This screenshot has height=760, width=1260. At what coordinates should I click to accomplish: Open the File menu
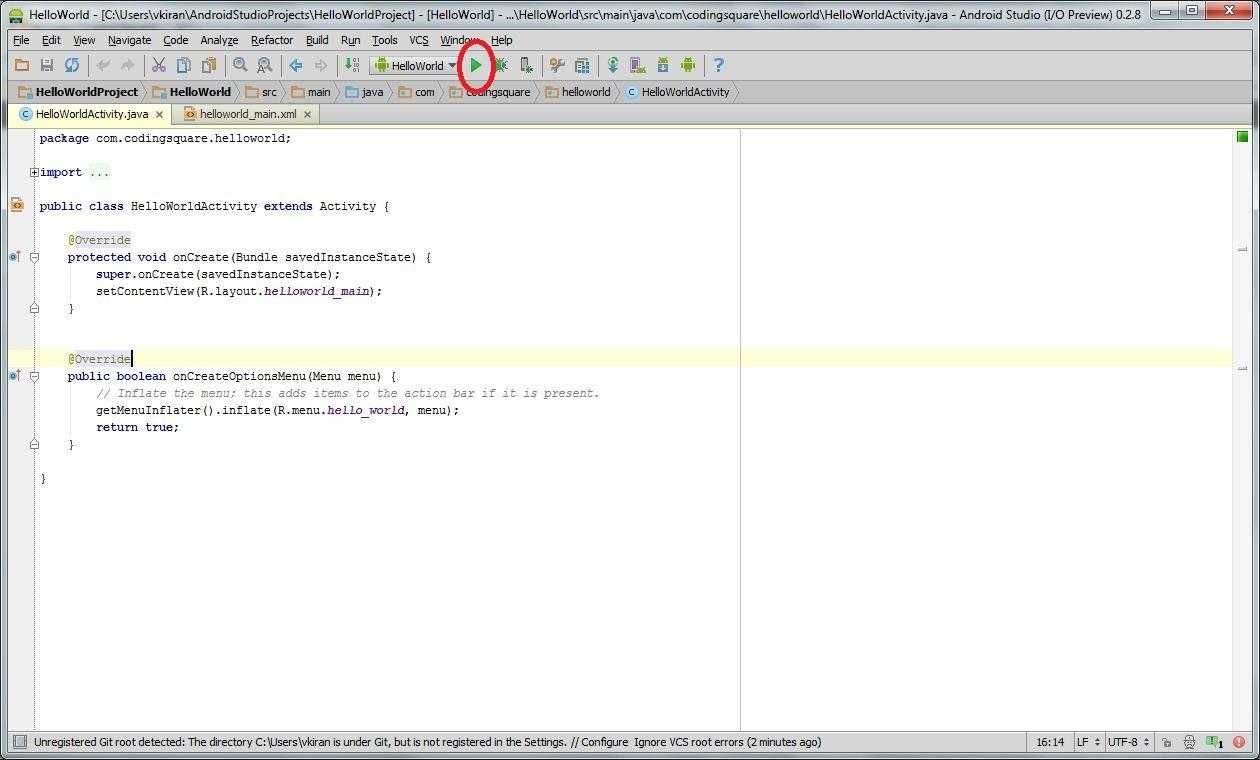[21, 40]
